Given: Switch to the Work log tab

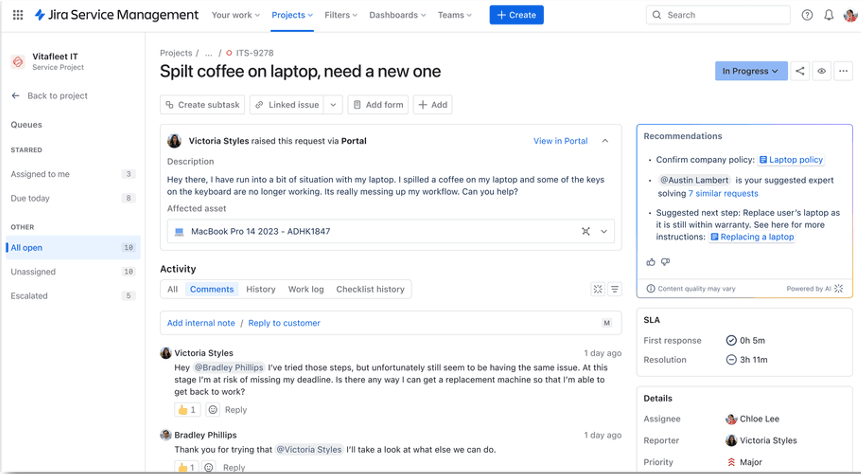Looking at the screenshot, I should click(x=306, y=289).
